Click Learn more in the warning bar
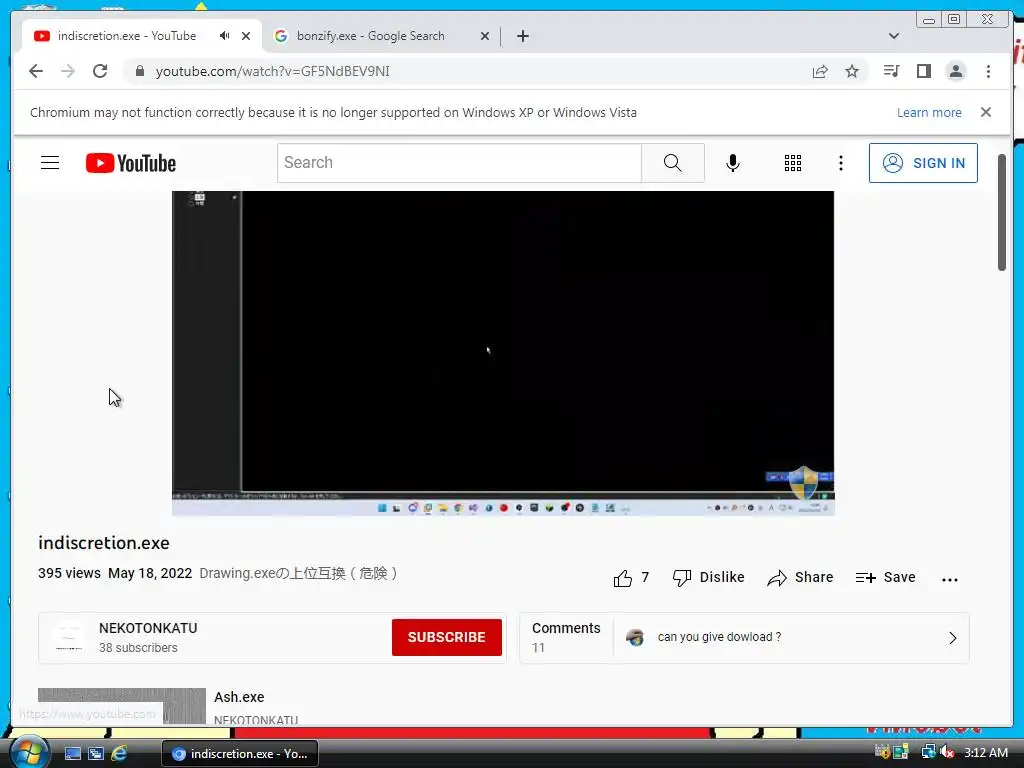The image size is (1024, 768). coord(929,112)
